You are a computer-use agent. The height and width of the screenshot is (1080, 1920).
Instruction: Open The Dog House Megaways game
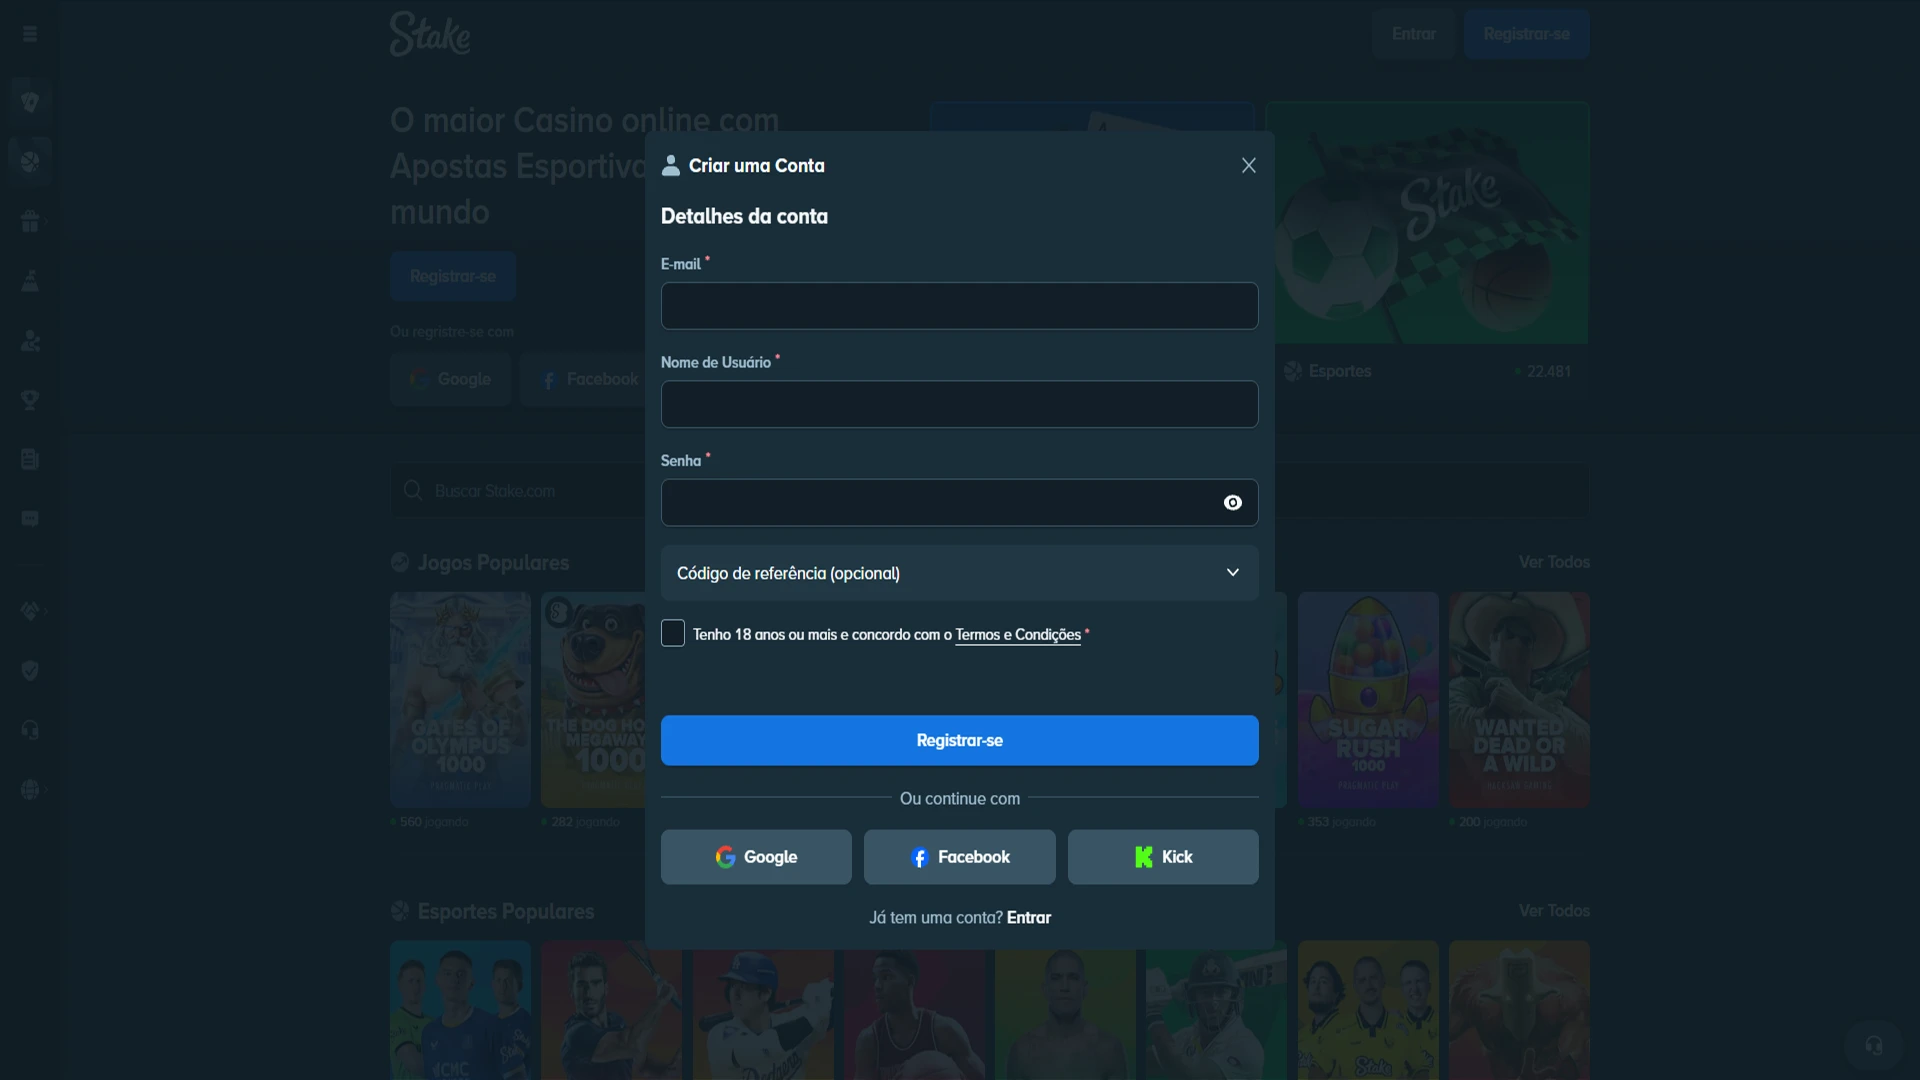coord(594,699)
